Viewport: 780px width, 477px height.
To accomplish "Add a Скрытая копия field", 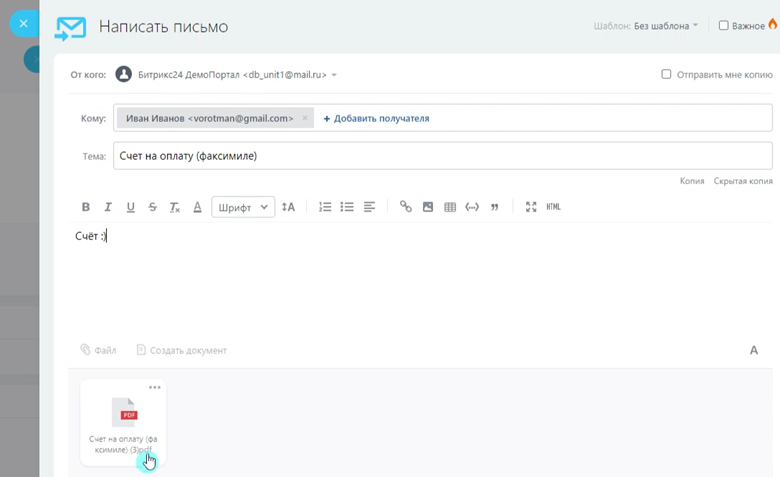I will point(743,181).
